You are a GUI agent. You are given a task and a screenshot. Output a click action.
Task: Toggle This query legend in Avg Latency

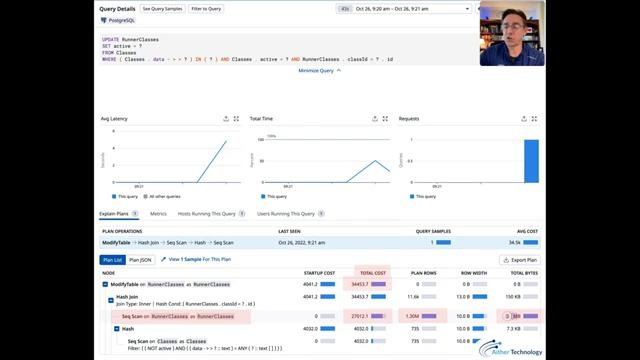(125, 196)
